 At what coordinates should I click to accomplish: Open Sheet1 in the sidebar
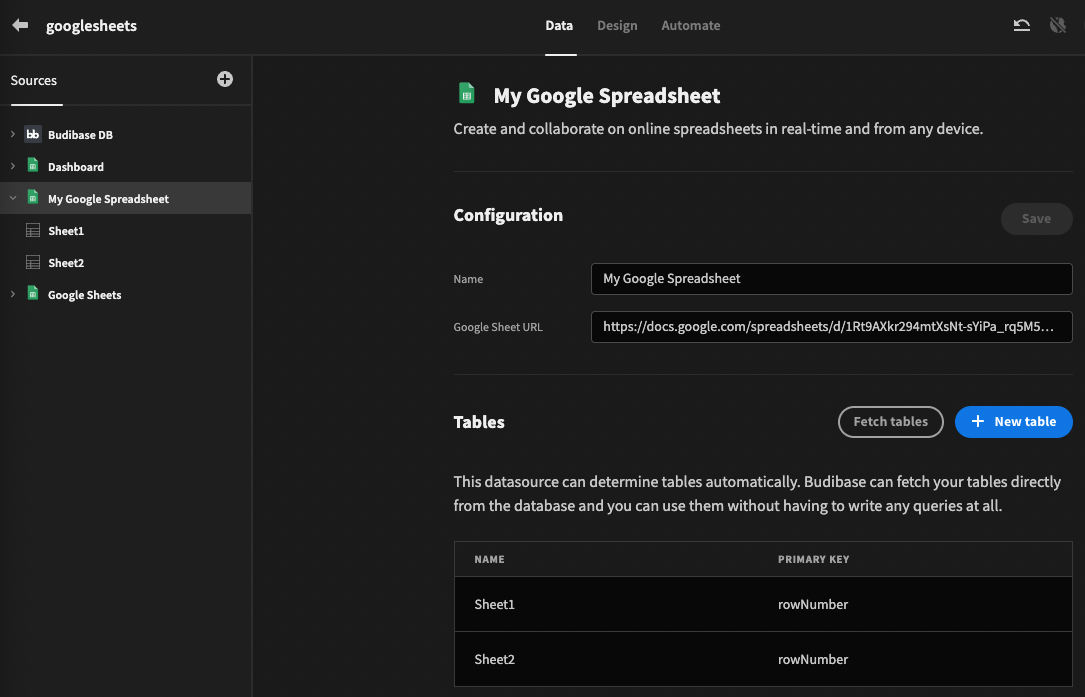click(125, 230)
